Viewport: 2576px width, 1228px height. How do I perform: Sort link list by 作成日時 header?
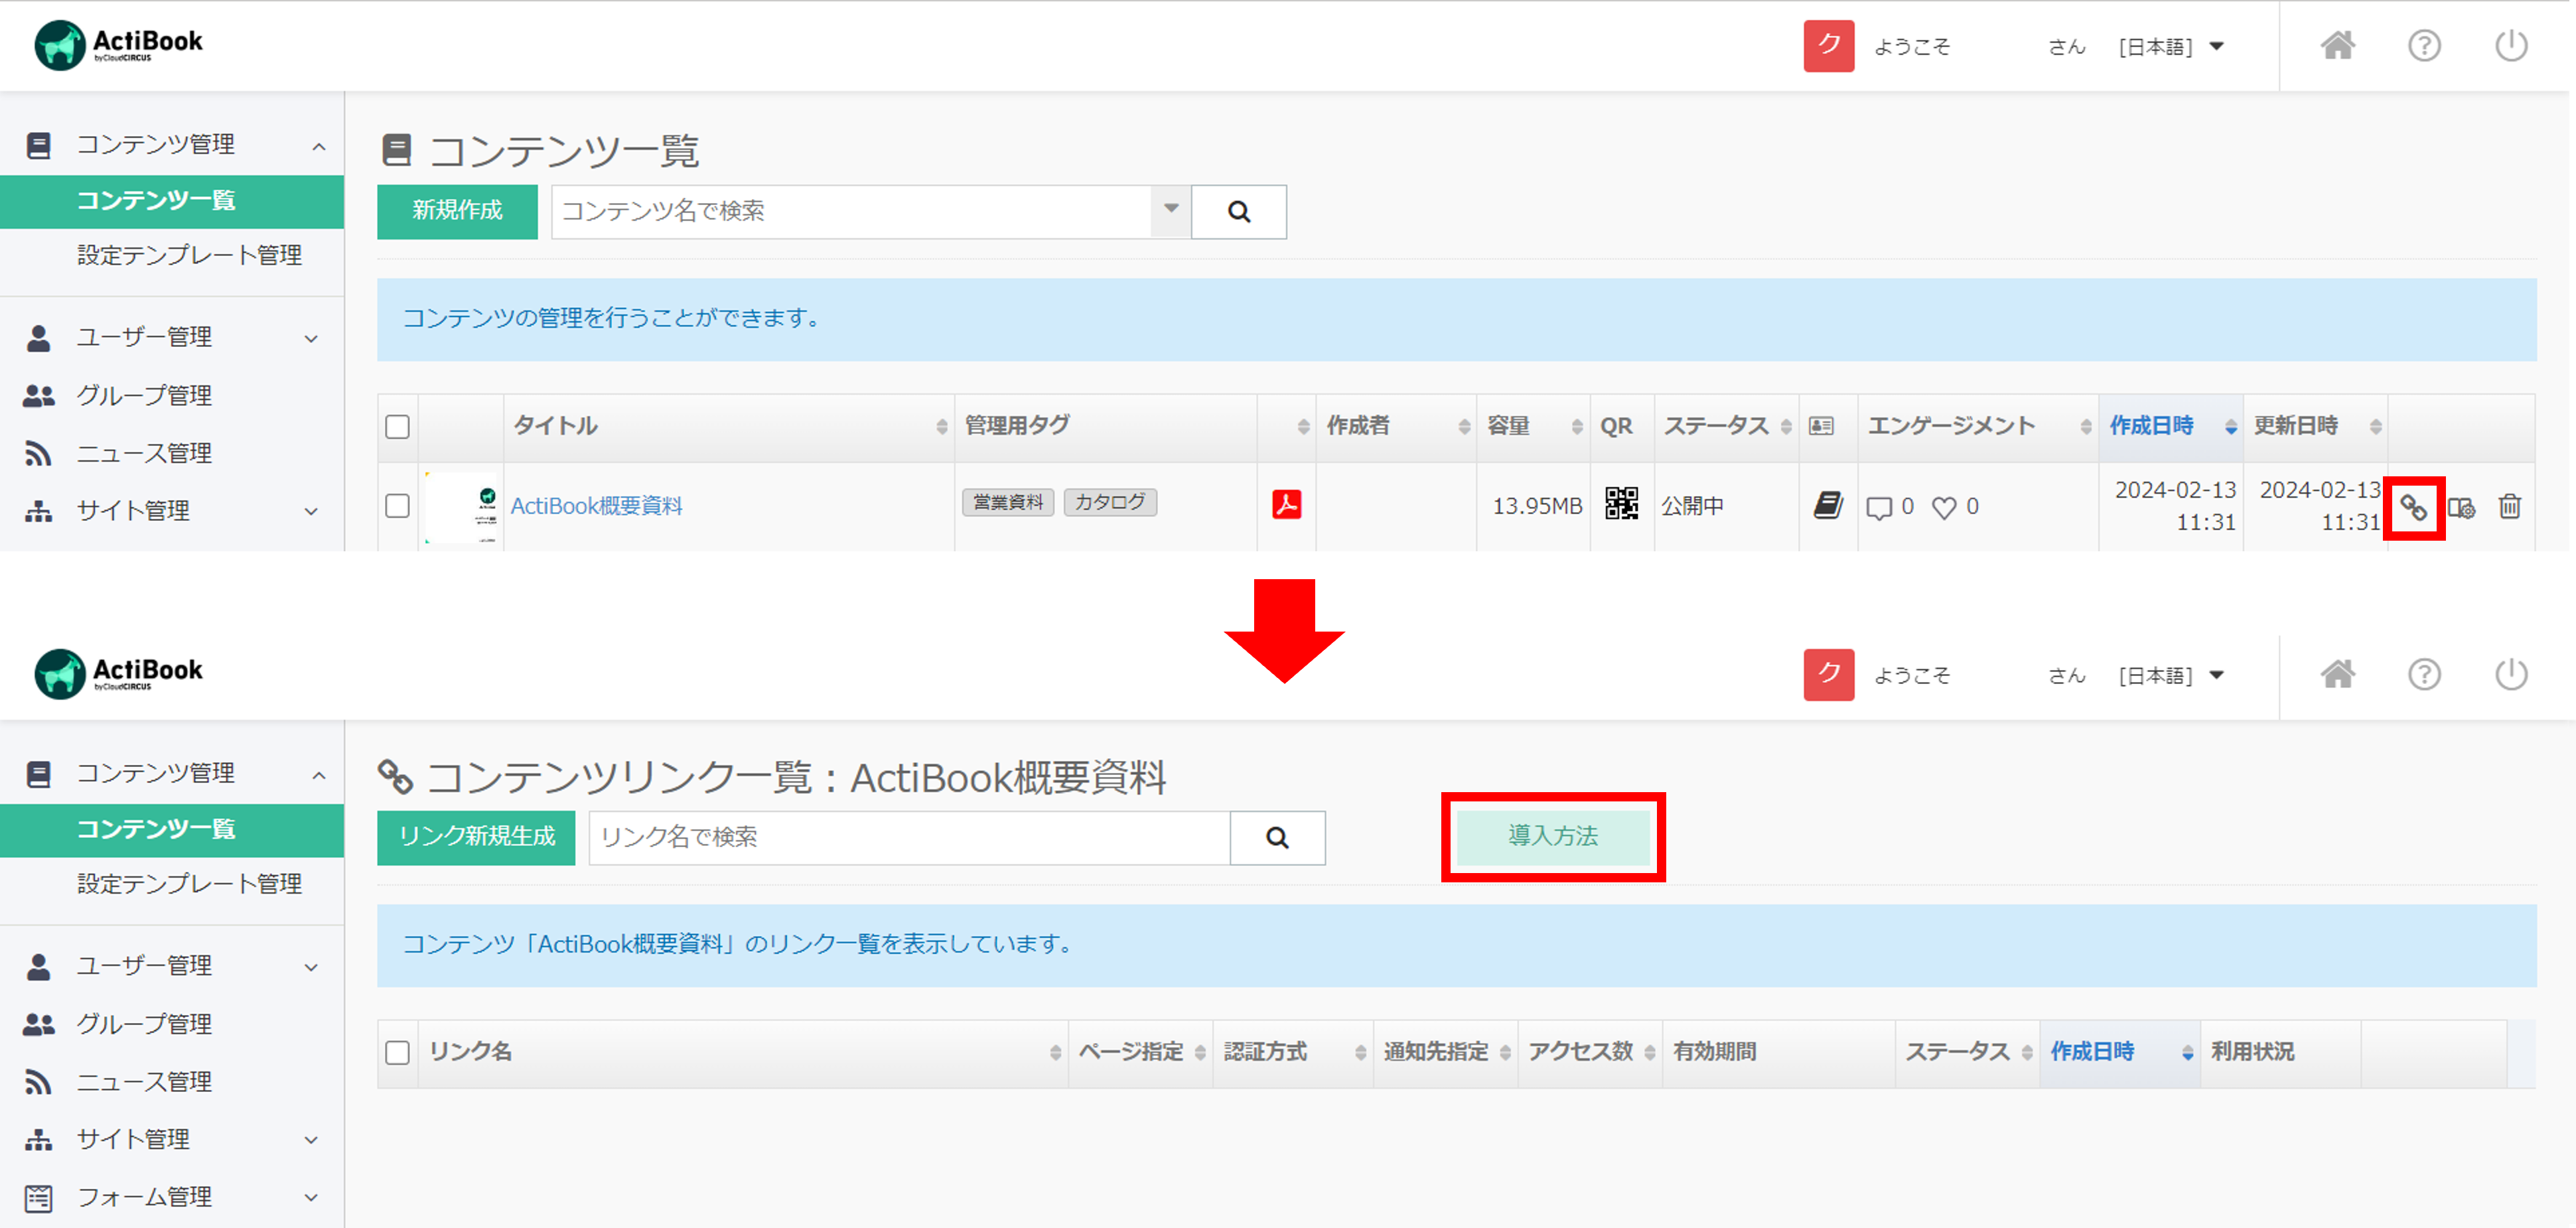click(2119, 1053)
